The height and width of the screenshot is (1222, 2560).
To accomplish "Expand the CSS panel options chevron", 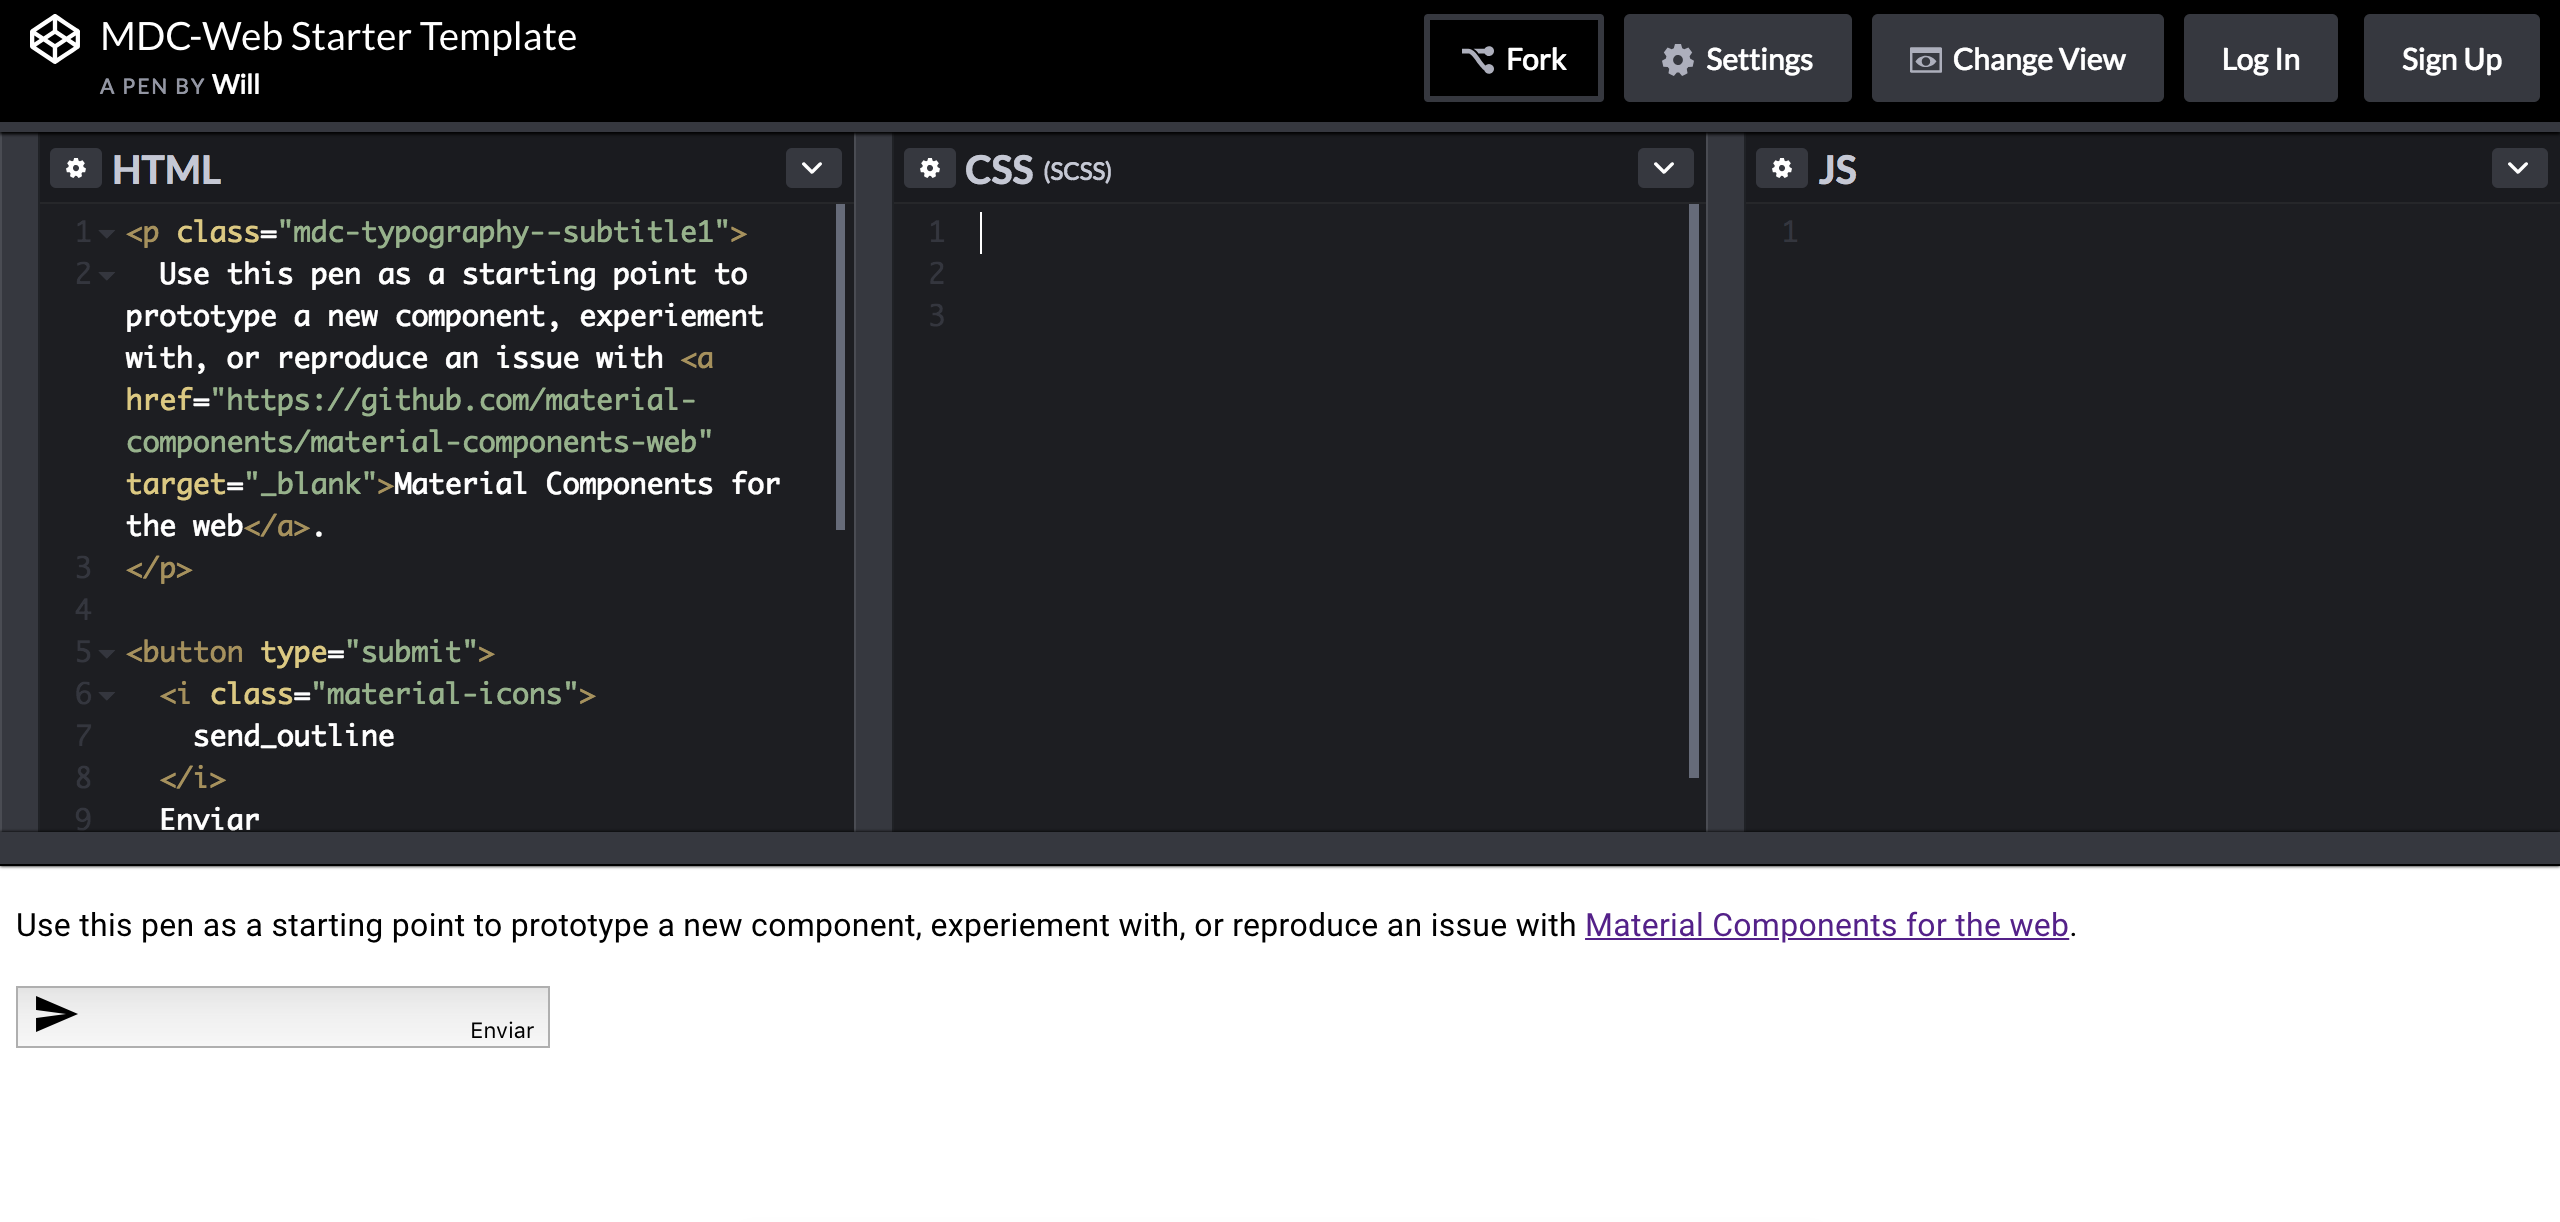I will click(1664, 168).
